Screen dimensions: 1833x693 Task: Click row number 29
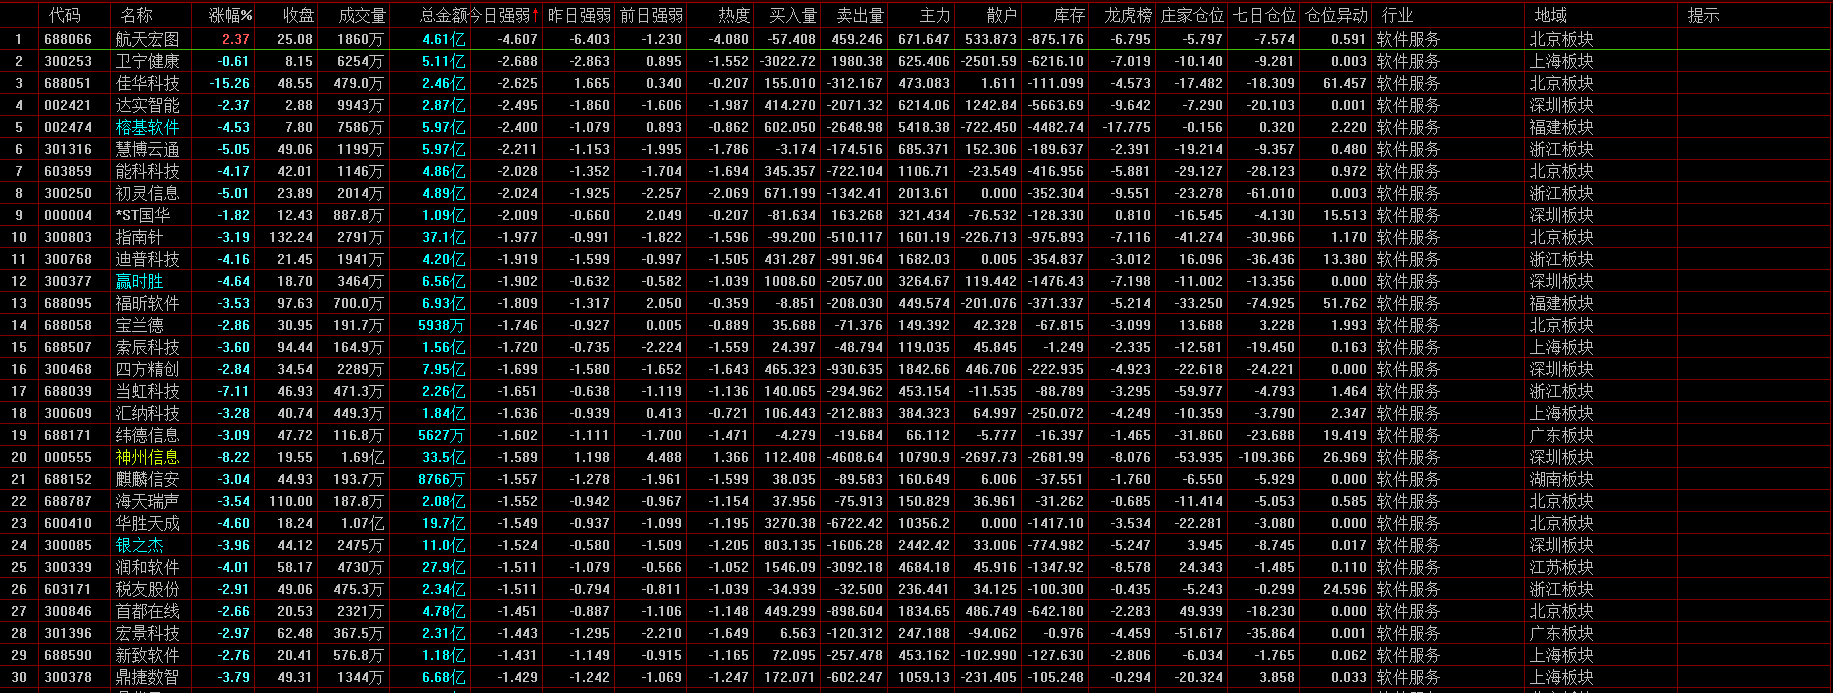[x=19, y=655]
